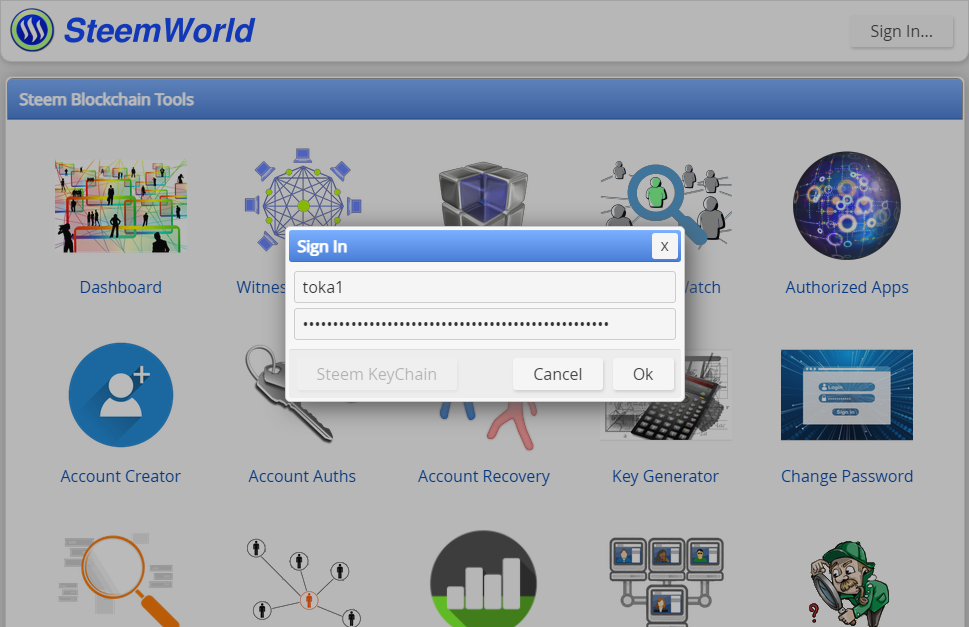Click the Authorized Apps globe icon

pyautogui.click(x=847, y=206)
